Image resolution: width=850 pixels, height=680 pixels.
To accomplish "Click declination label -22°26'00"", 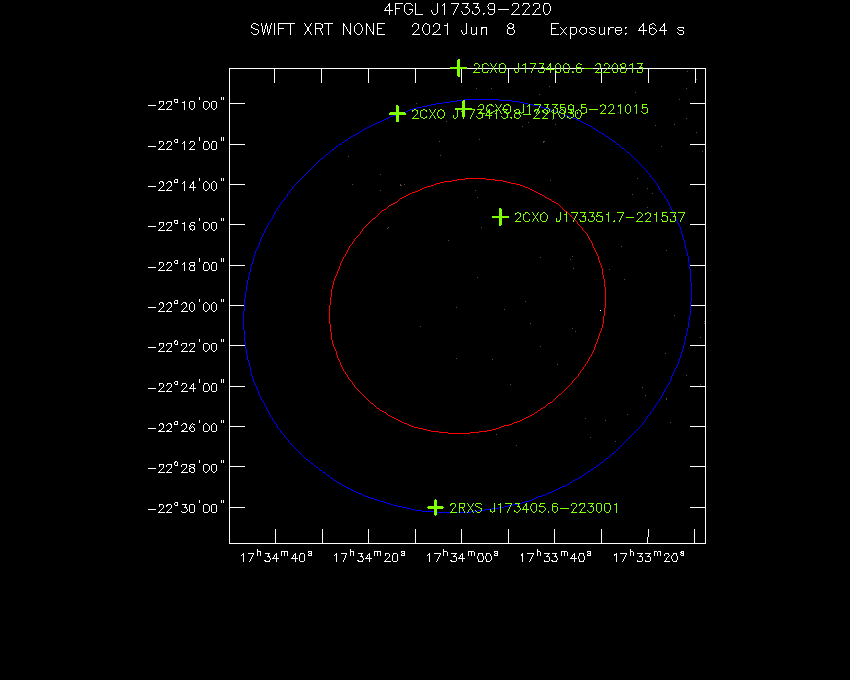I will point(186,427).
